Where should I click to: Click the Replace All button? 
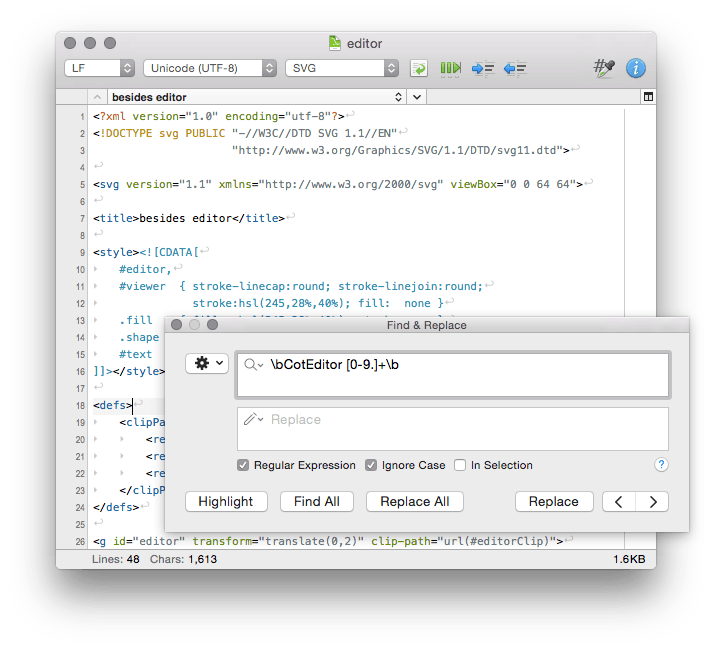pyautogui.click(x=415, y=501)
